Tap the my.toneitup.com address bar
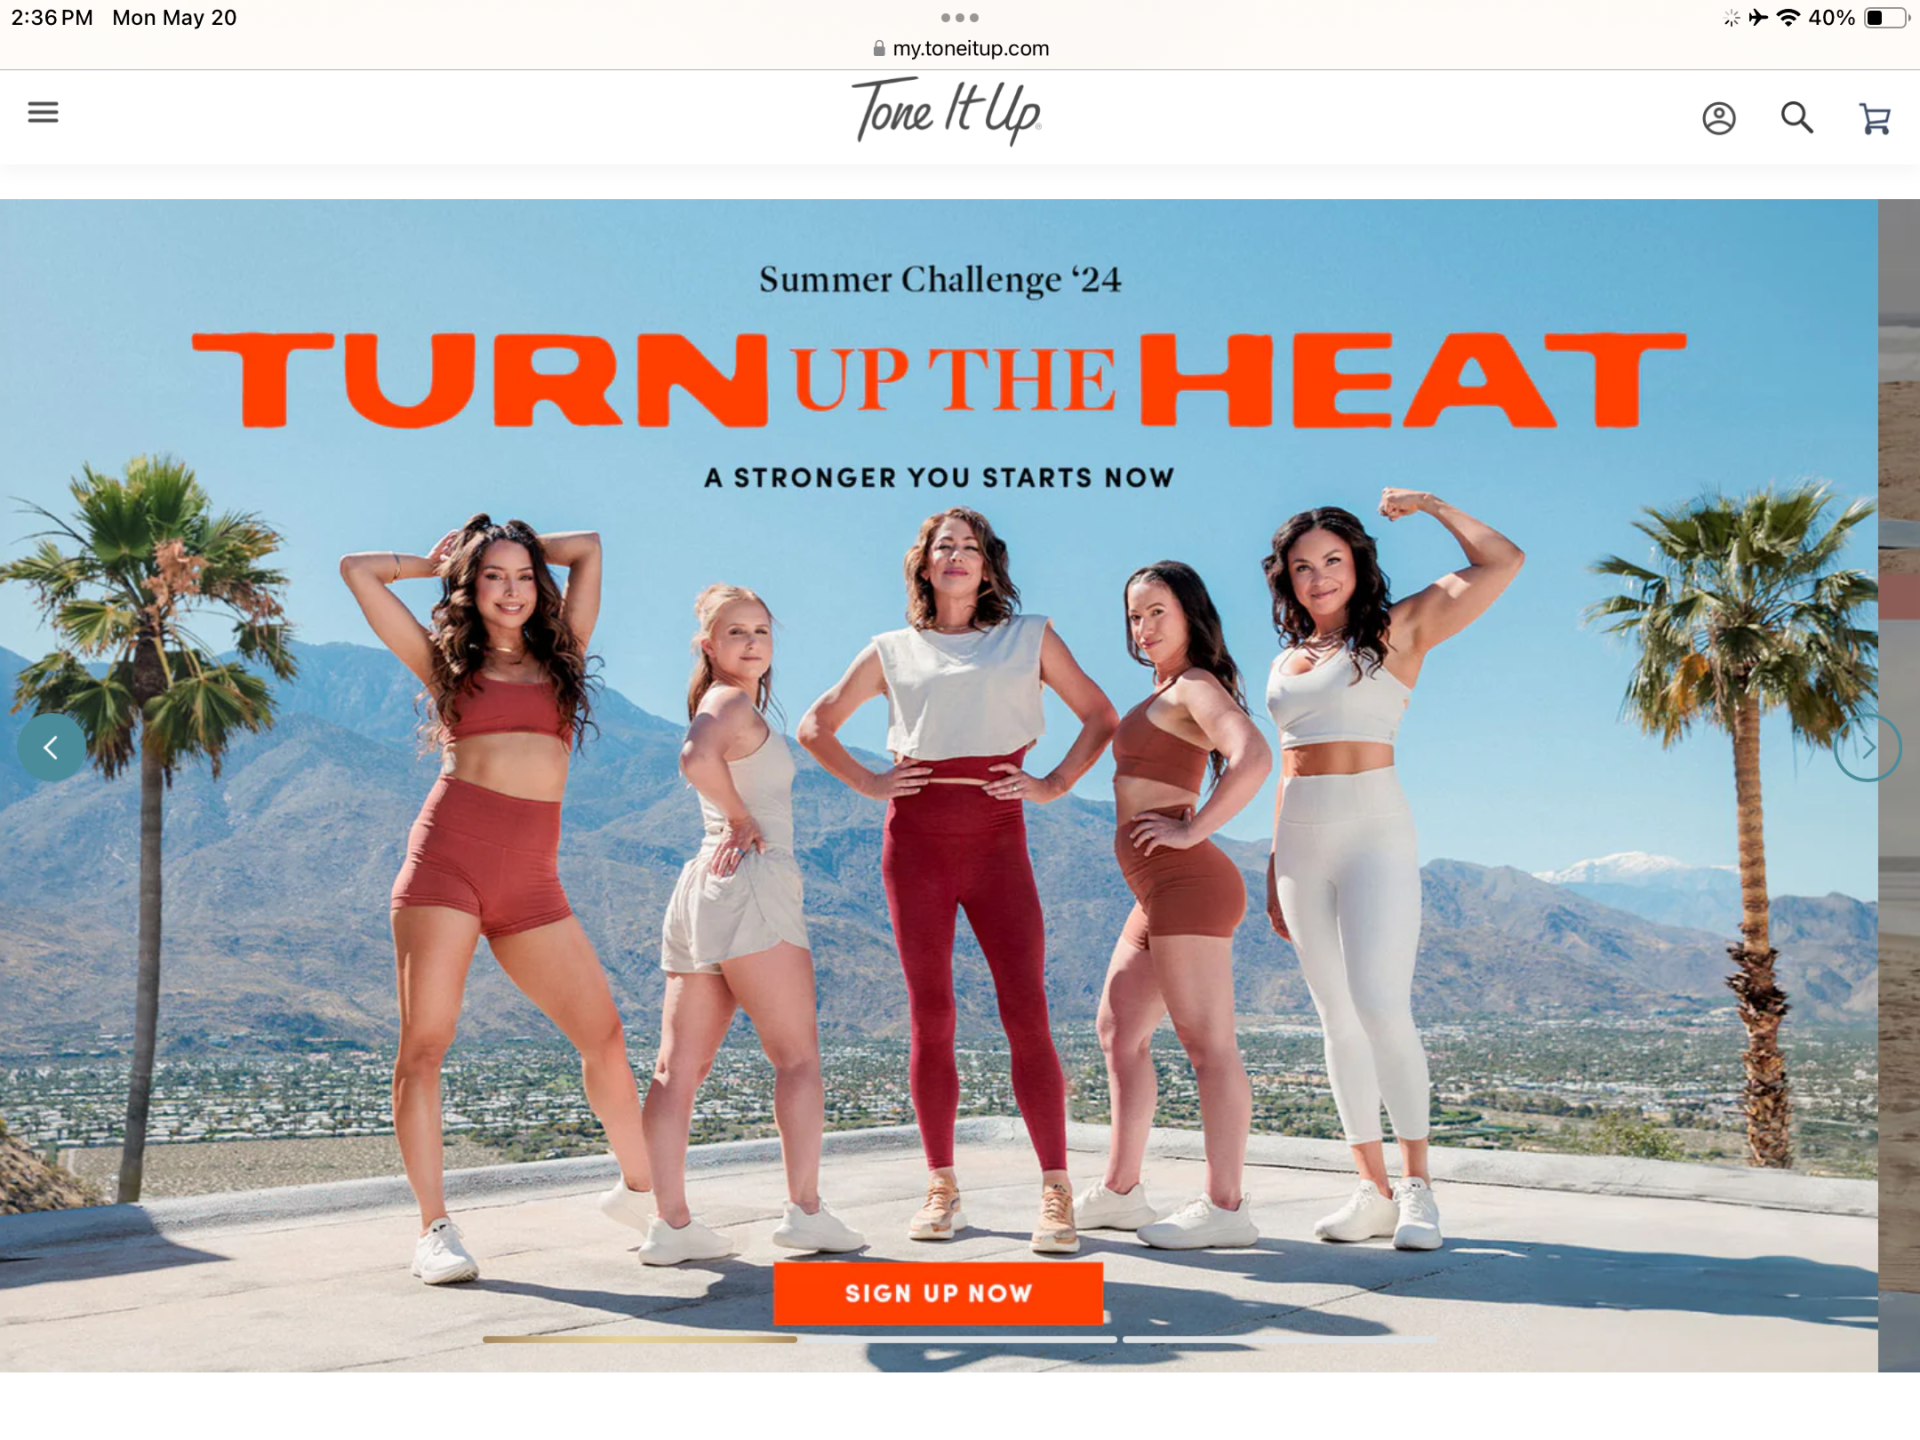 pos(960,48)
